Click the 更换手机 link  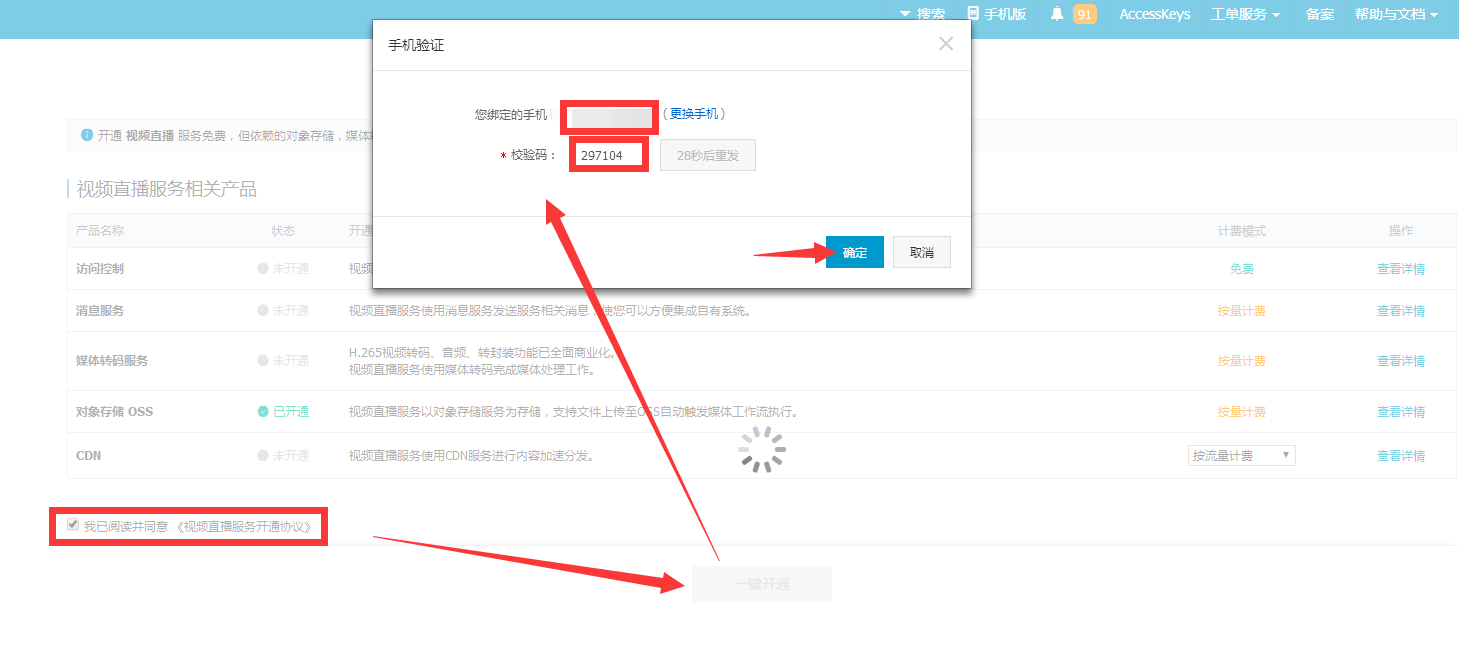click(x=693, y=114)
